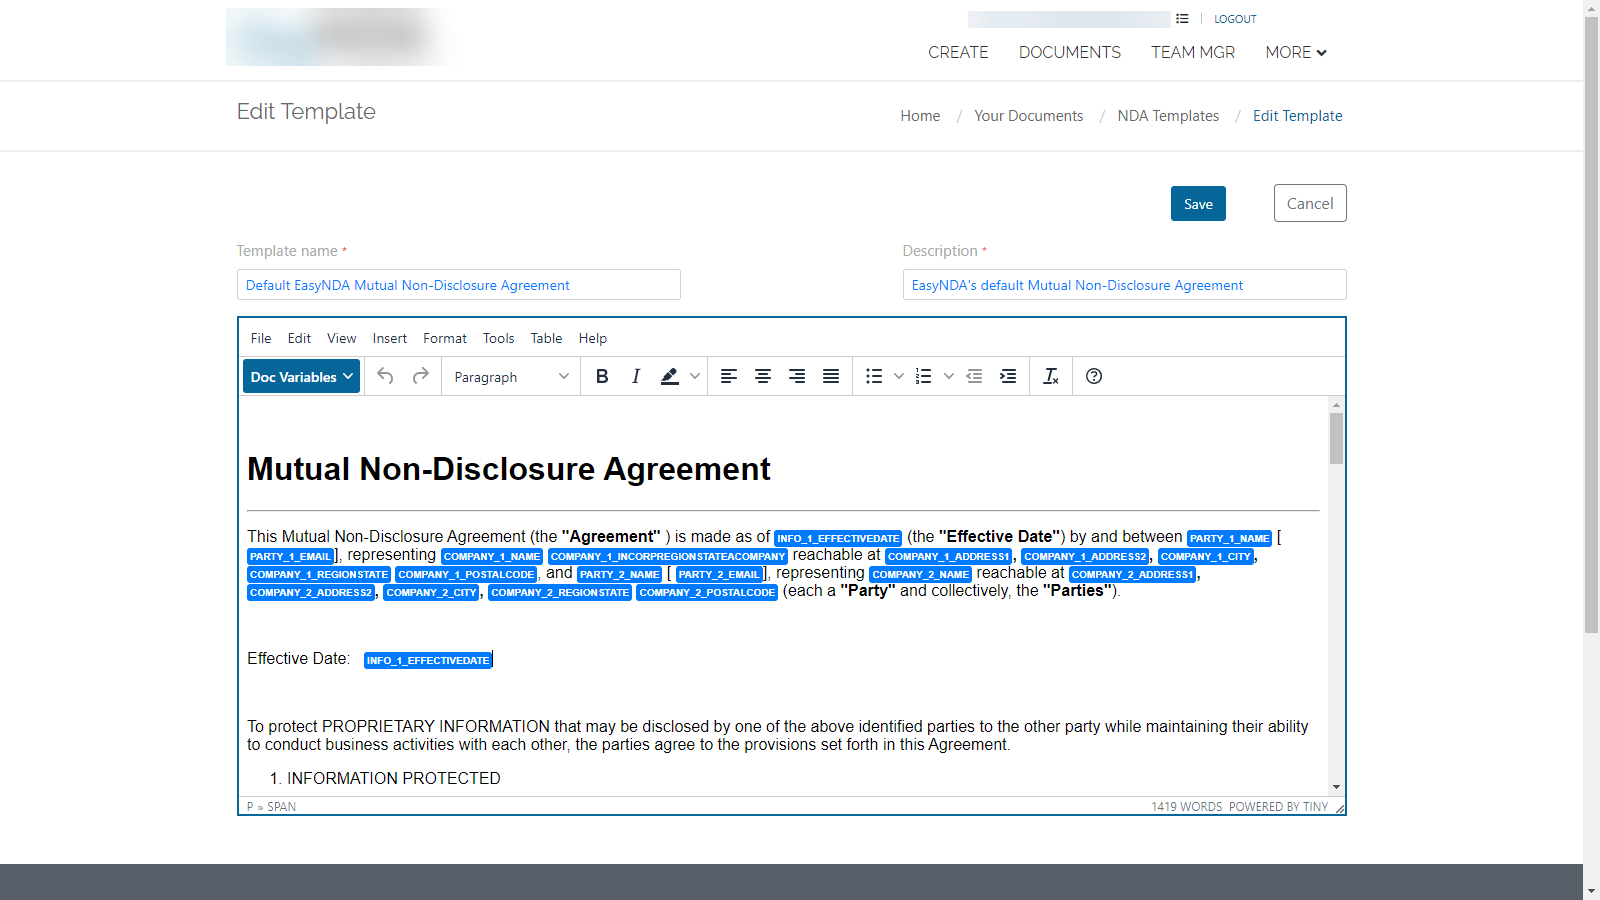The width and height of the screenshot is (1600, 900).
Task: Click the Redo icon in the editor toolbar
Action: click(420, 376)
